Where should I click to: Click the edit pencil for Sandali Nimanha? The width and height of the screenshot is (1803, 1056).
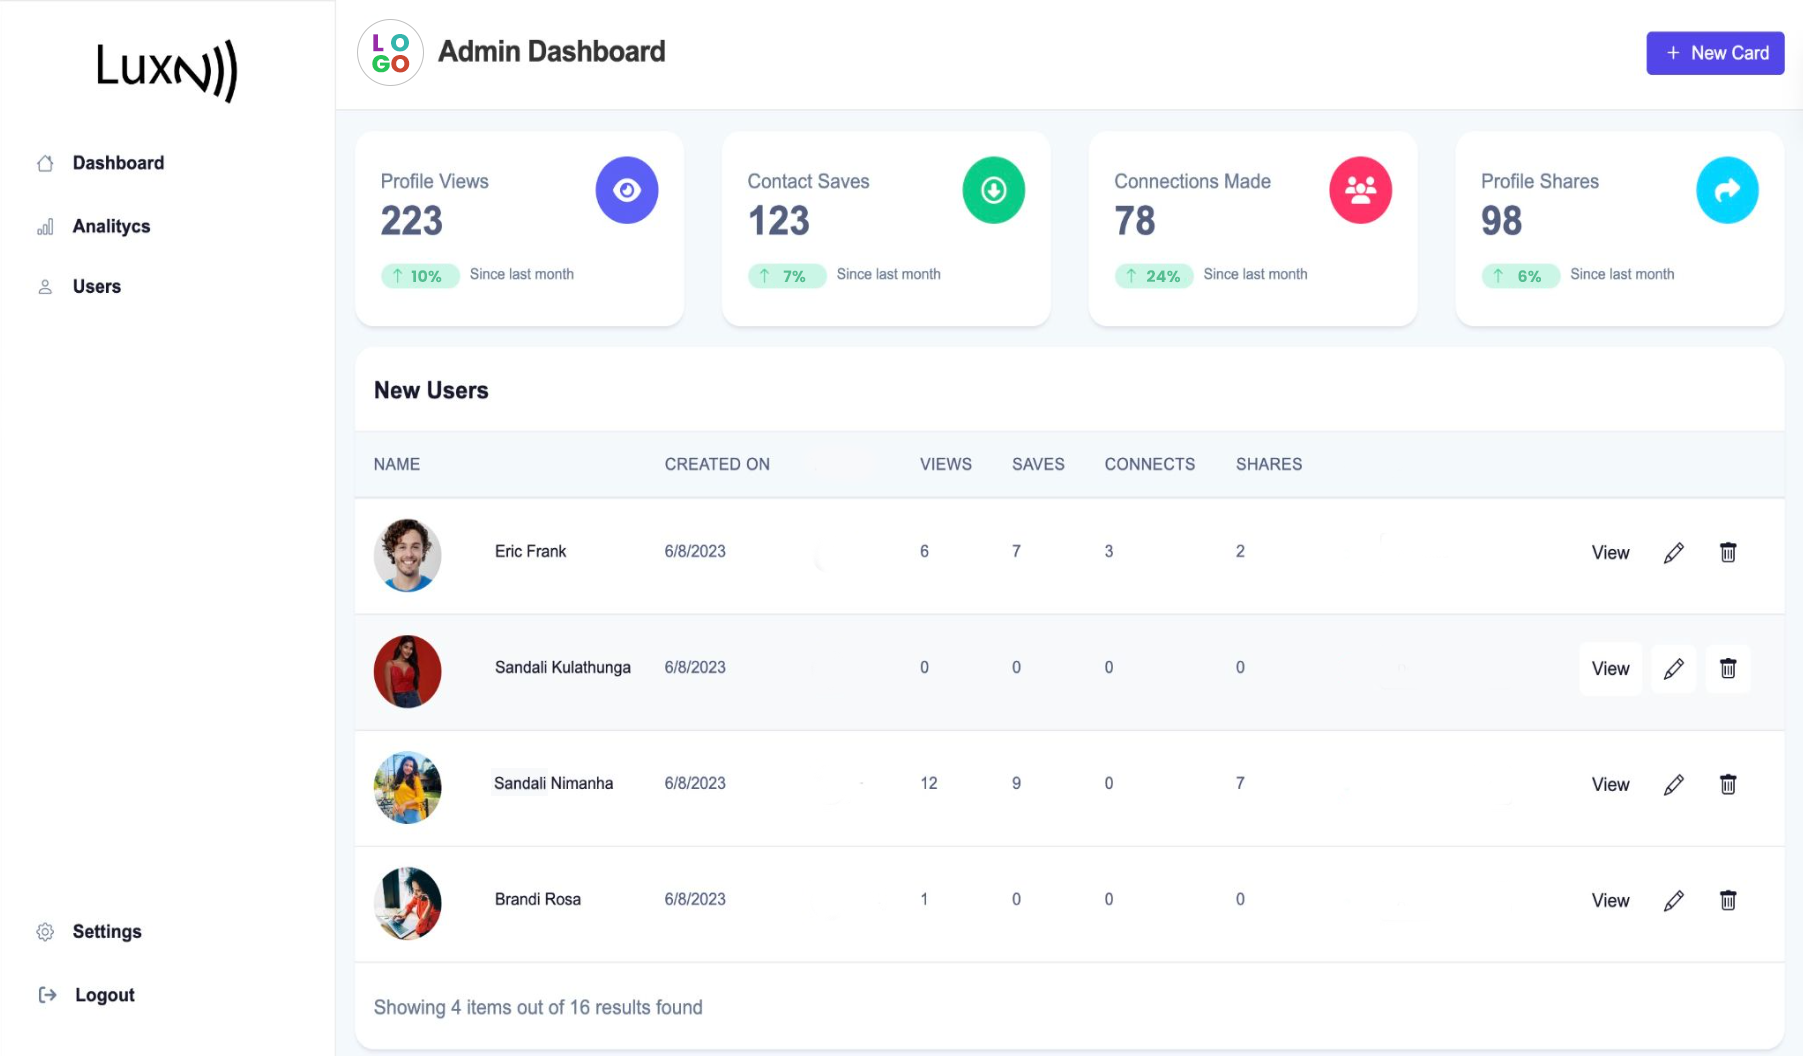pos(1673,785)
